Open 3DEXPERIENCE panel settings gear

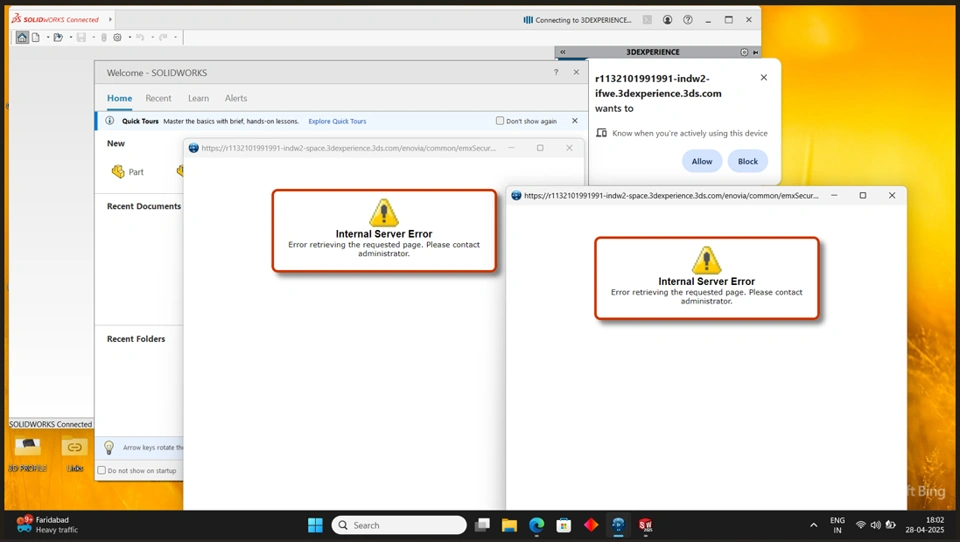click(744, 52)
